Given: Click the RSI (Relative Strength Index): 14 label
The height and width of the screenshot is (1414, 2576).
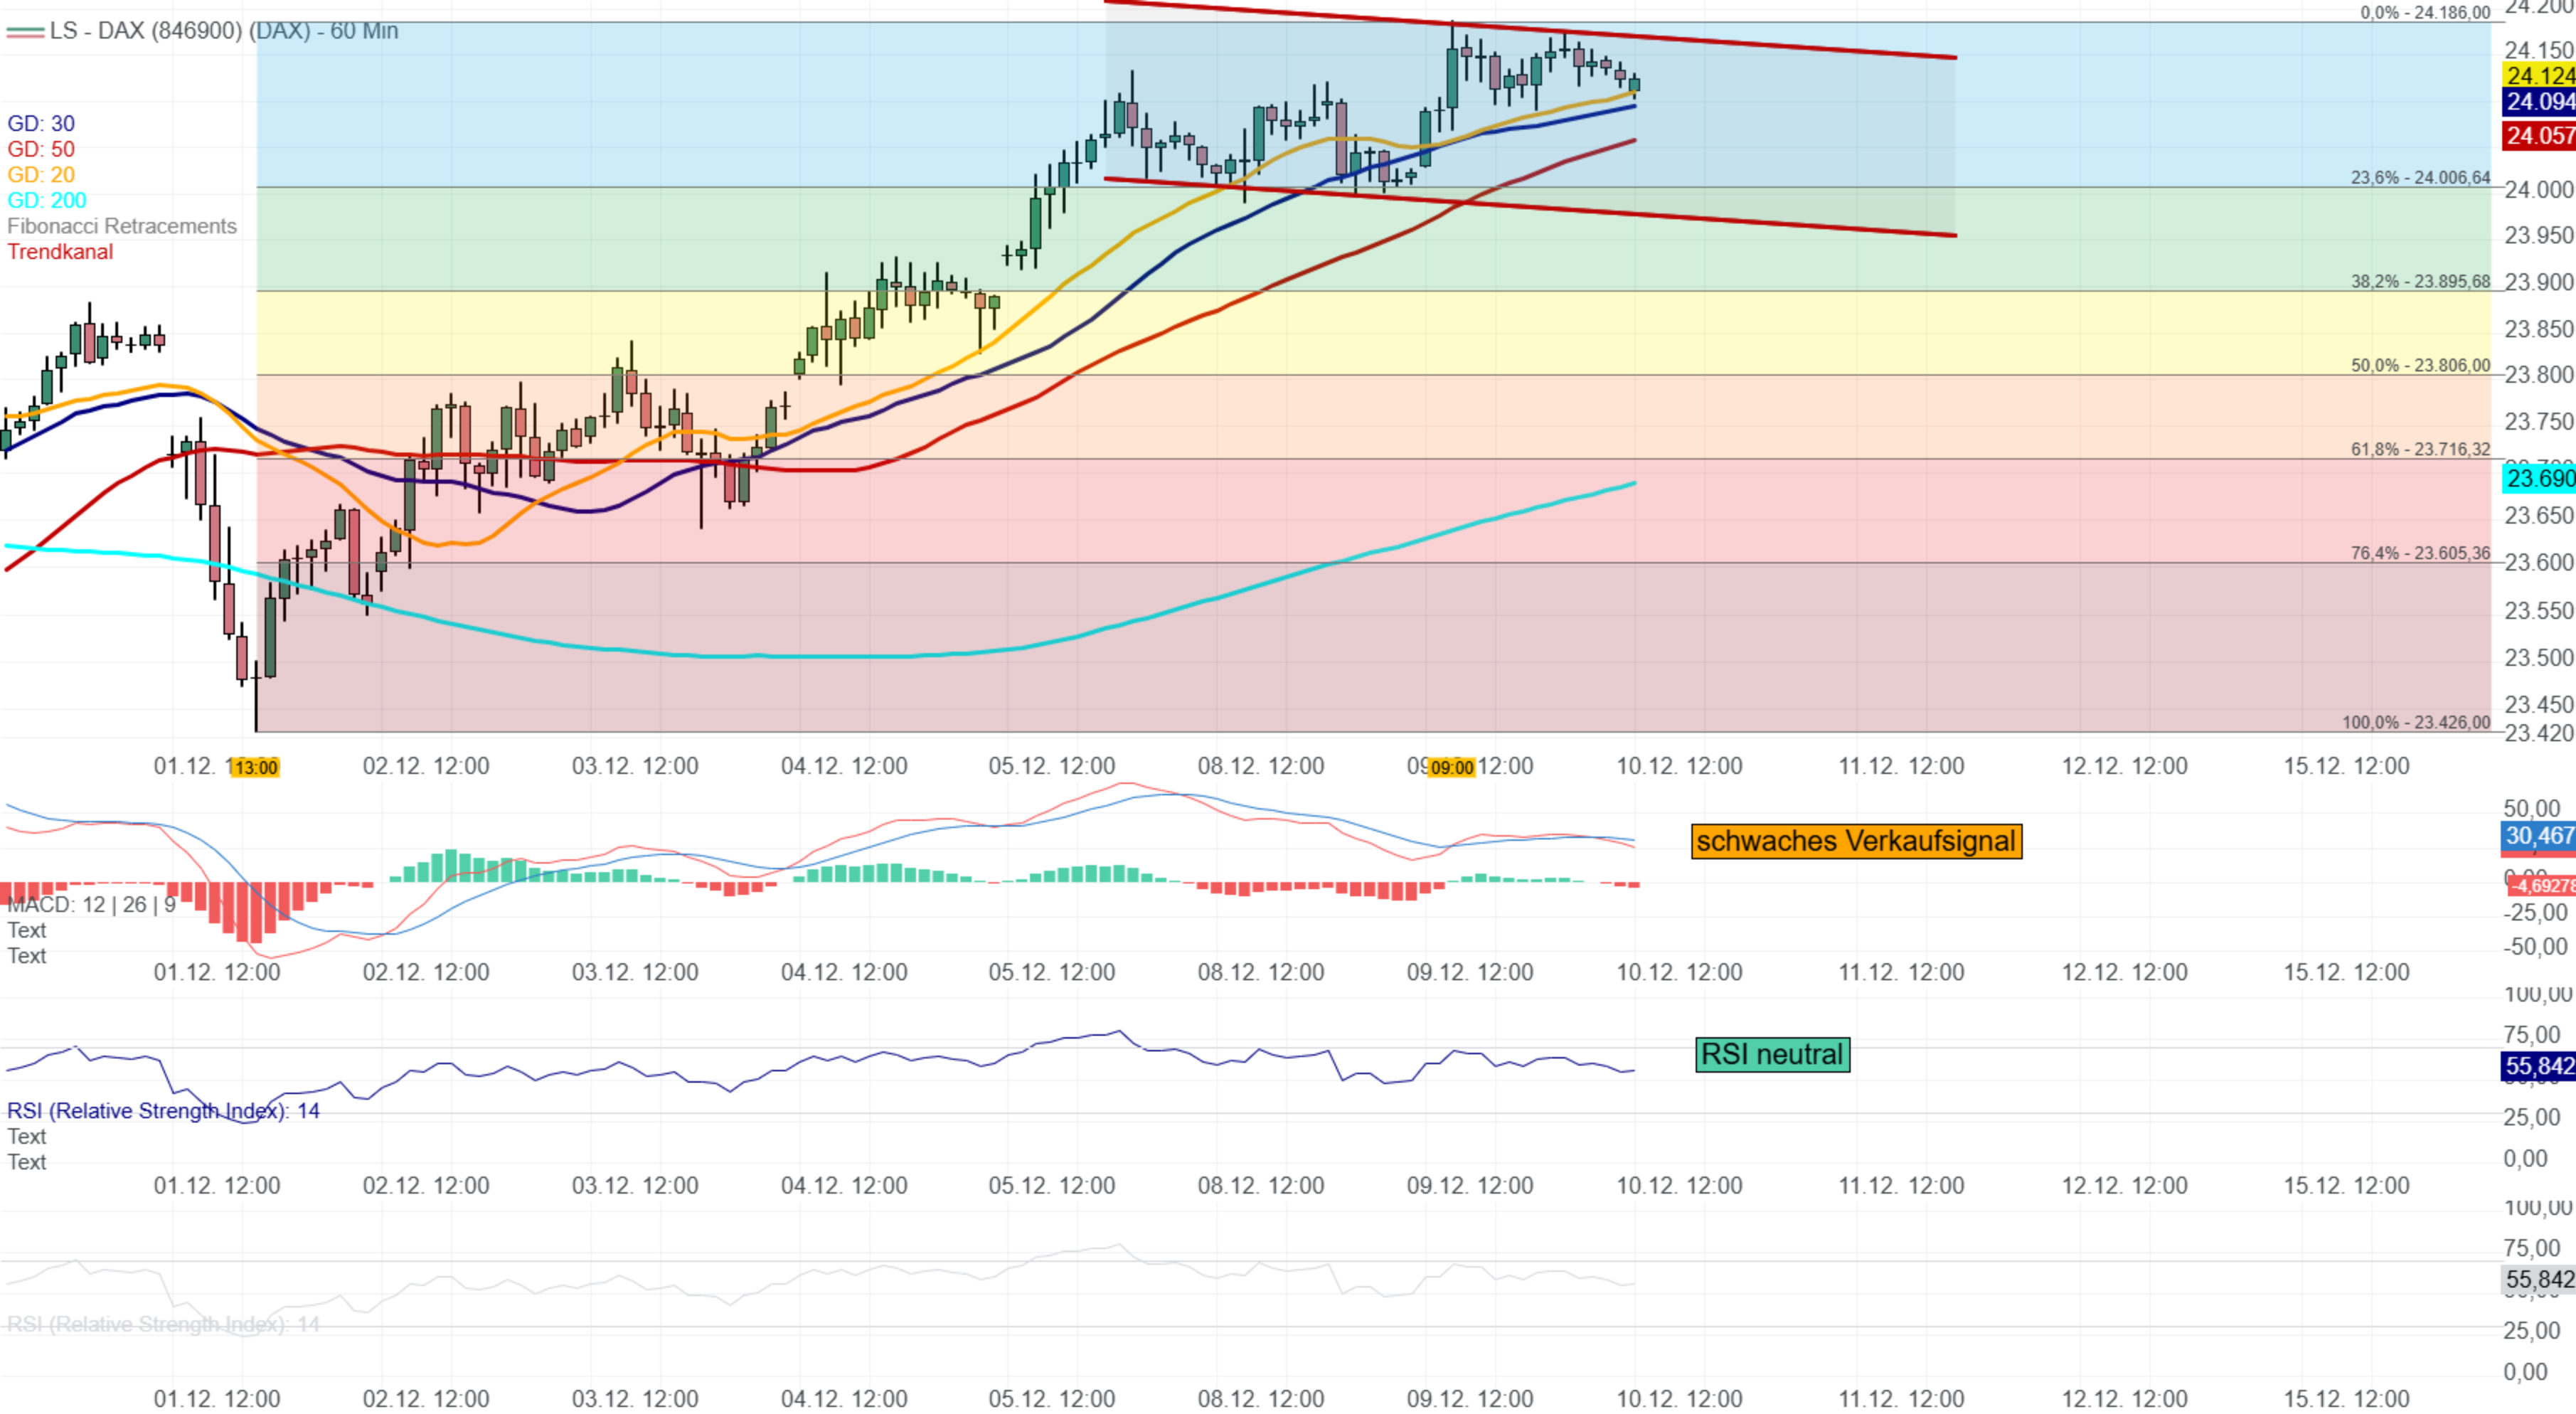Looking at the screenshot, I should click(x=163, y=1111).
